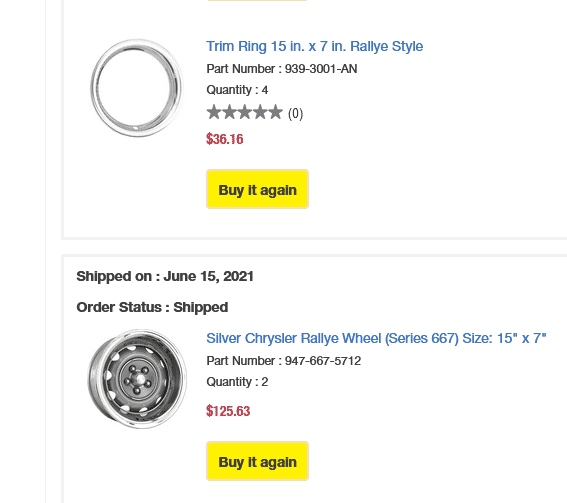Open Silver Chrysler Rallye Wheel product link
This screenshot has width=567, height=503.
point(376,338)
